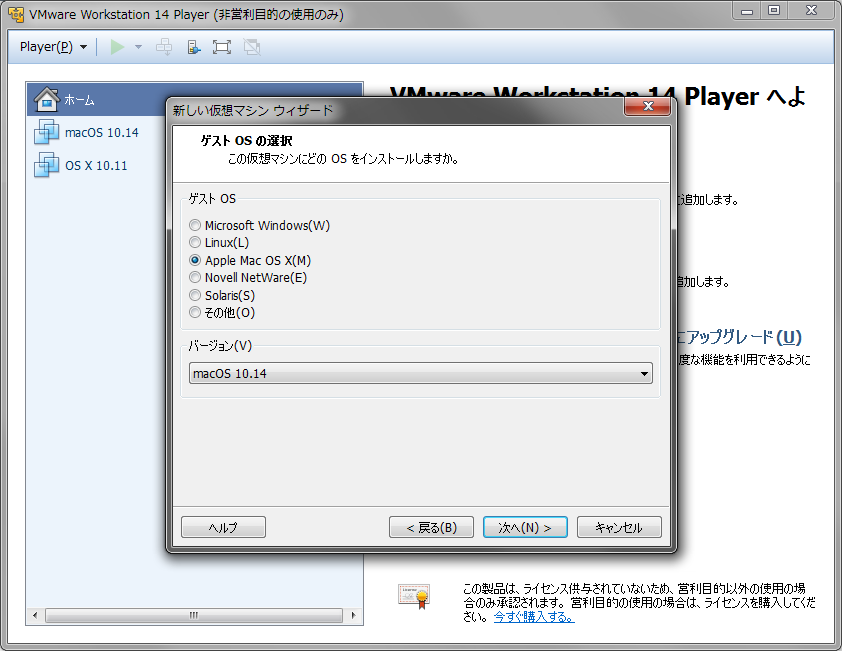The image size is (842, 651).
Task: Close the new virtual machine wizard dialog
Action: pos(648,106)
